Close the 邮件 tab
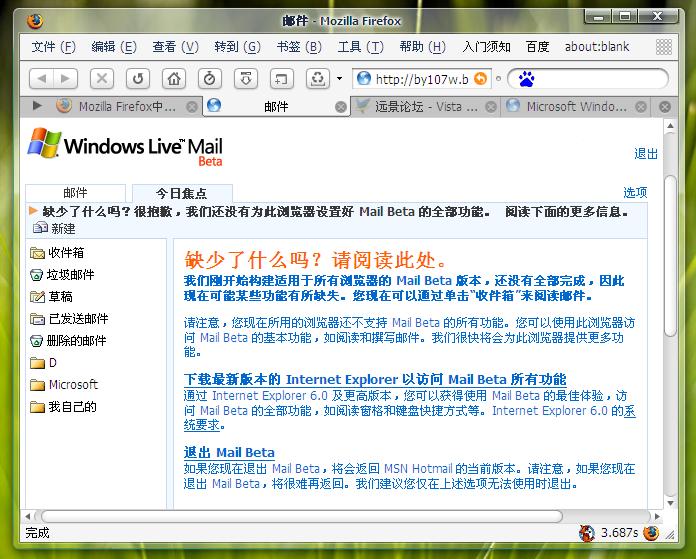 [340, 107]
